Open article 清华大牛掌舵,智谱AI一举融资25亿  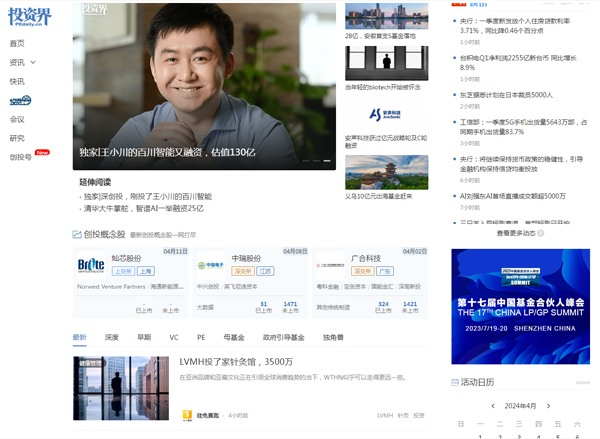point(144,208)
